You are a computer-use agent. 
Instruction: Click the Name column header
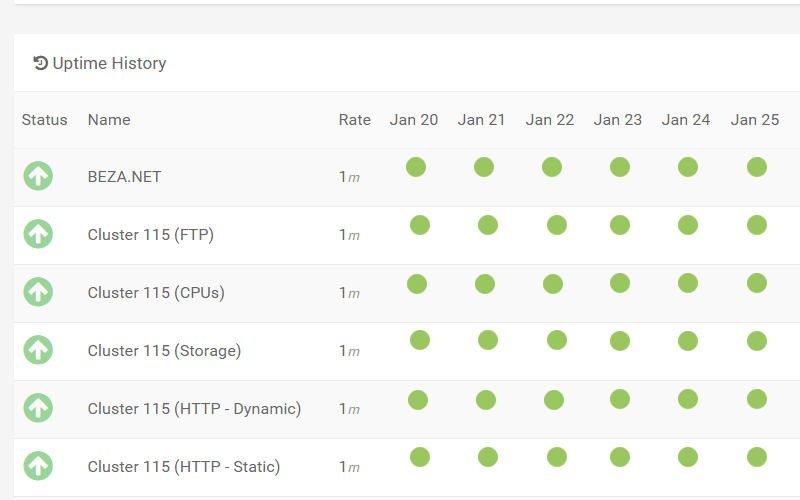(x=109, y=120)
